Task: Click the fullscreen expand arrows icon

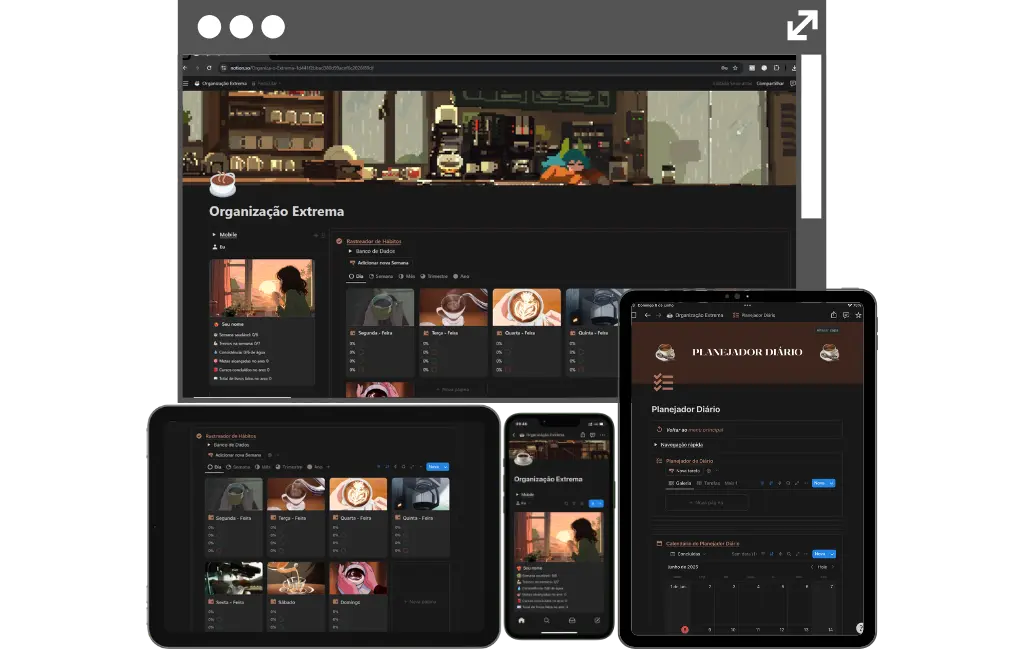Action: tap(802, 25)
